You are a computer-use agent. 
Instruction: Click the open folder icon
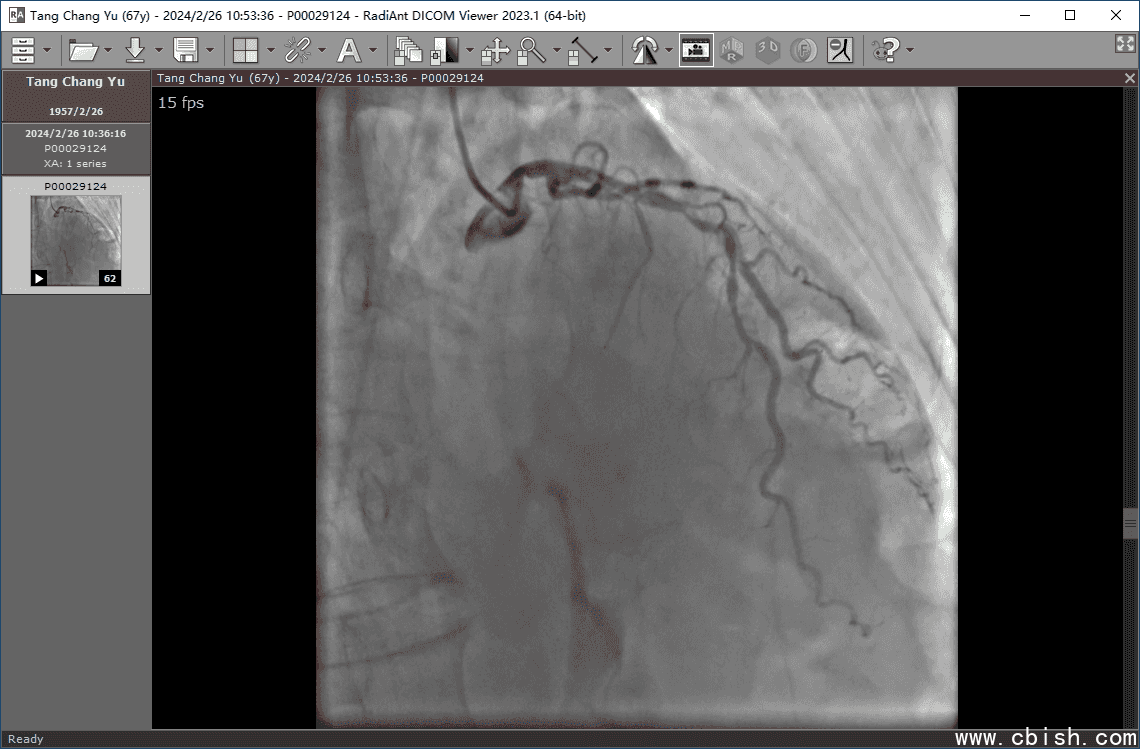coord(84,50)
